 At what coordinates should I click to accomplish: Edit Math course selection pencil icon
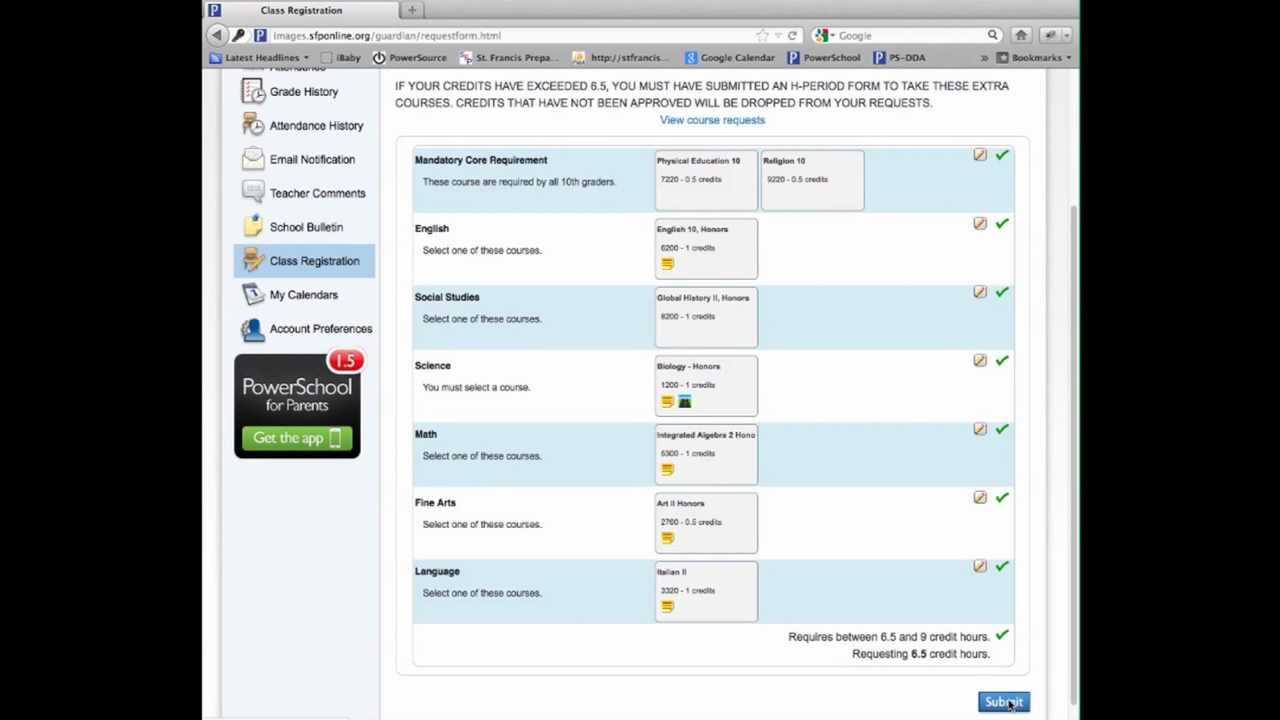(980, 429)
